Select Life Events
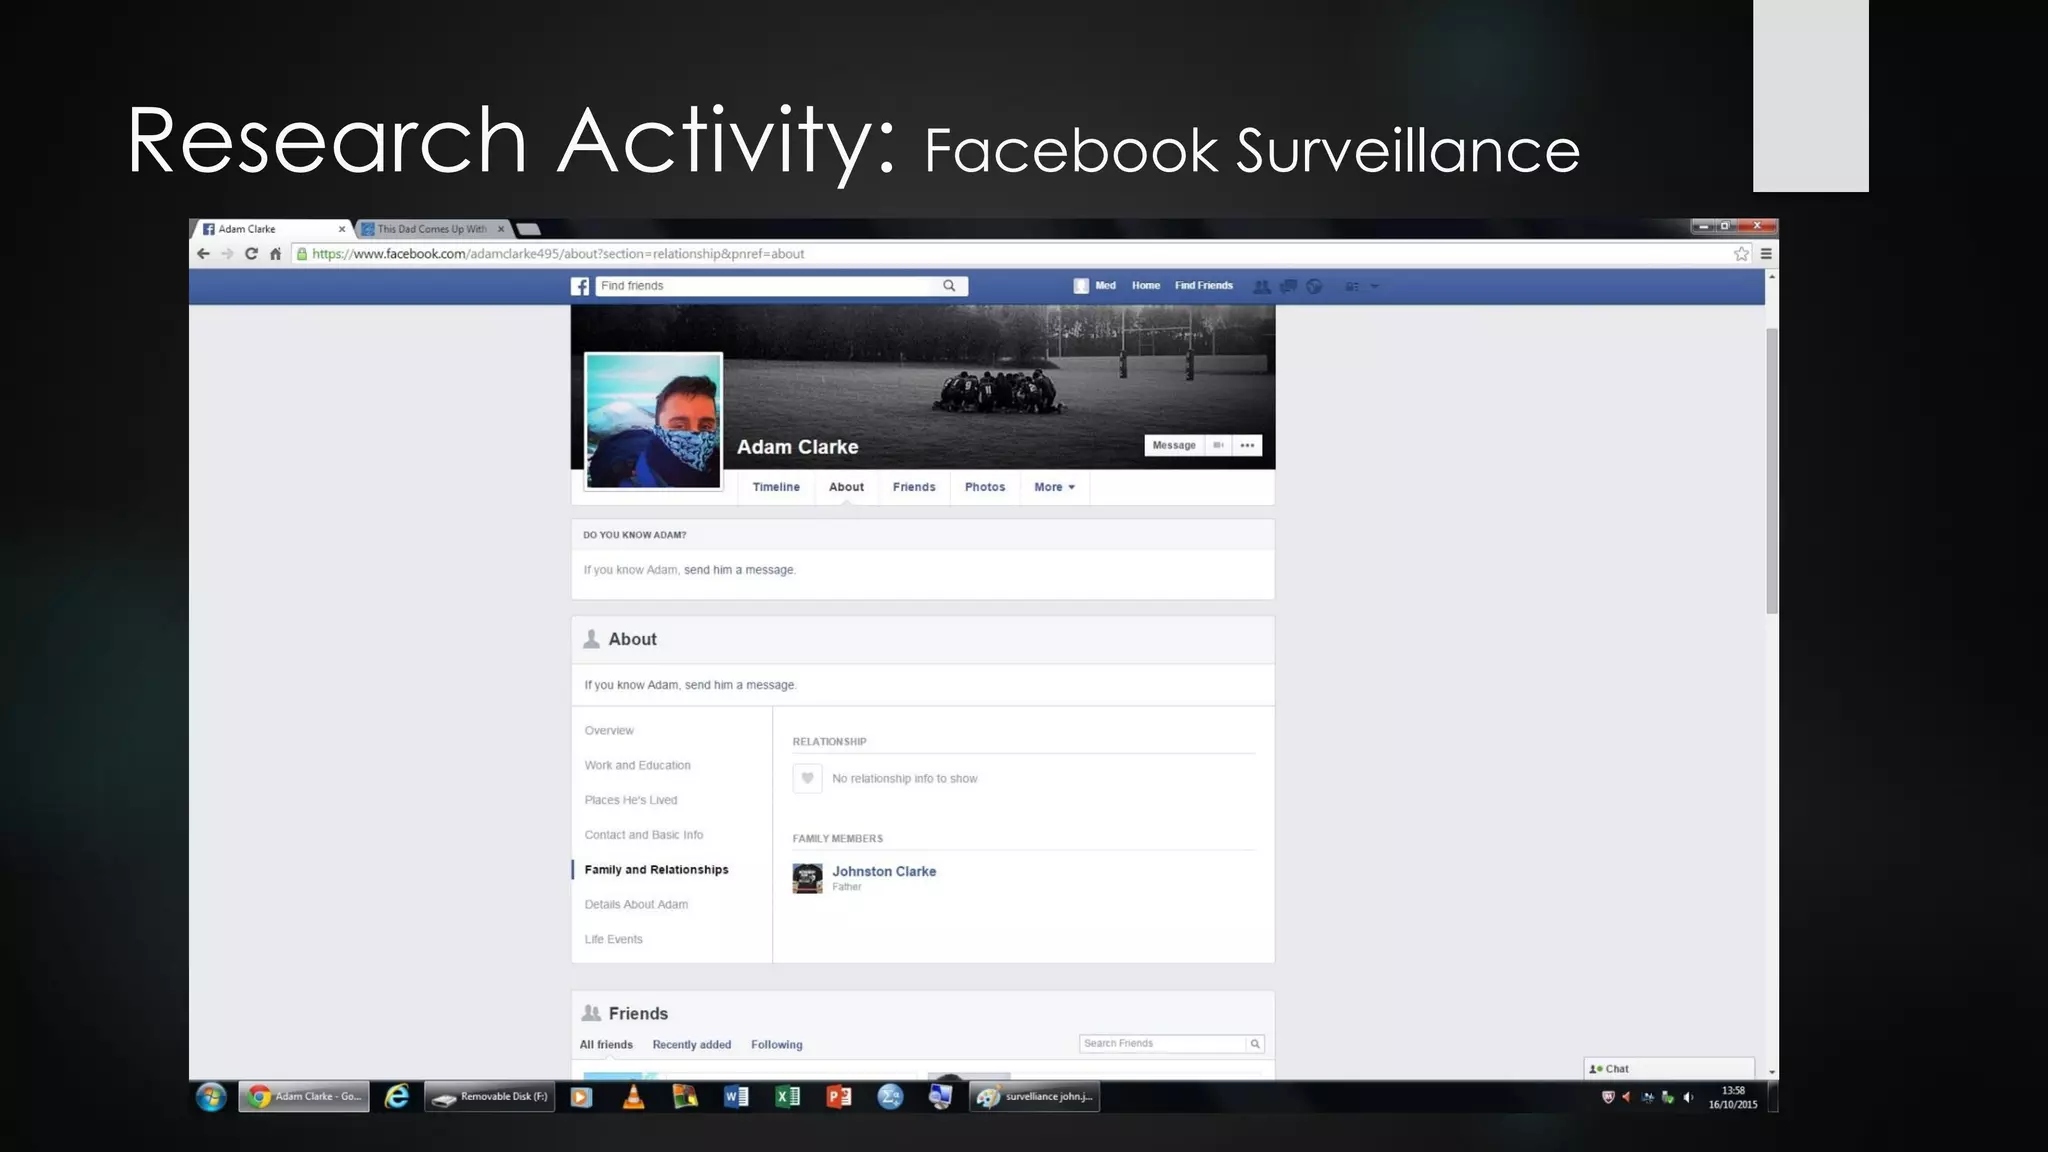Viewport: 2048px width, 1152px height. tap(614, 940)
